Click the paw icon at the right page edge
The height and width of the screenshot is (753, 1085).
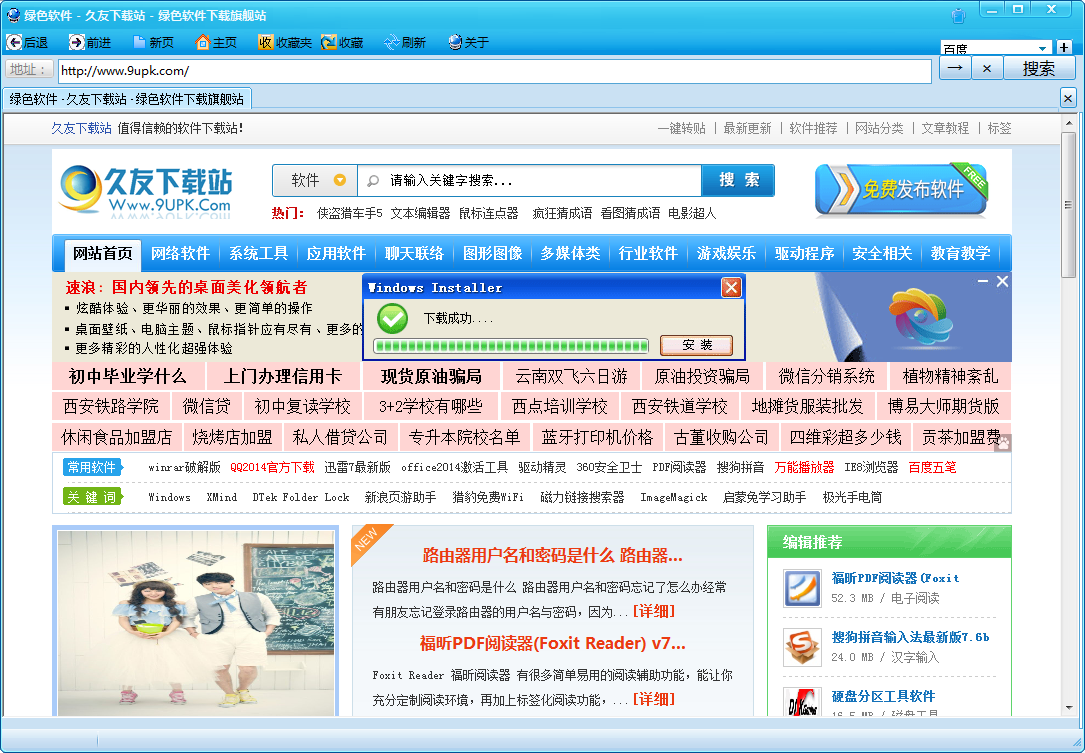pyautogui.click(x=1003, y=443)
